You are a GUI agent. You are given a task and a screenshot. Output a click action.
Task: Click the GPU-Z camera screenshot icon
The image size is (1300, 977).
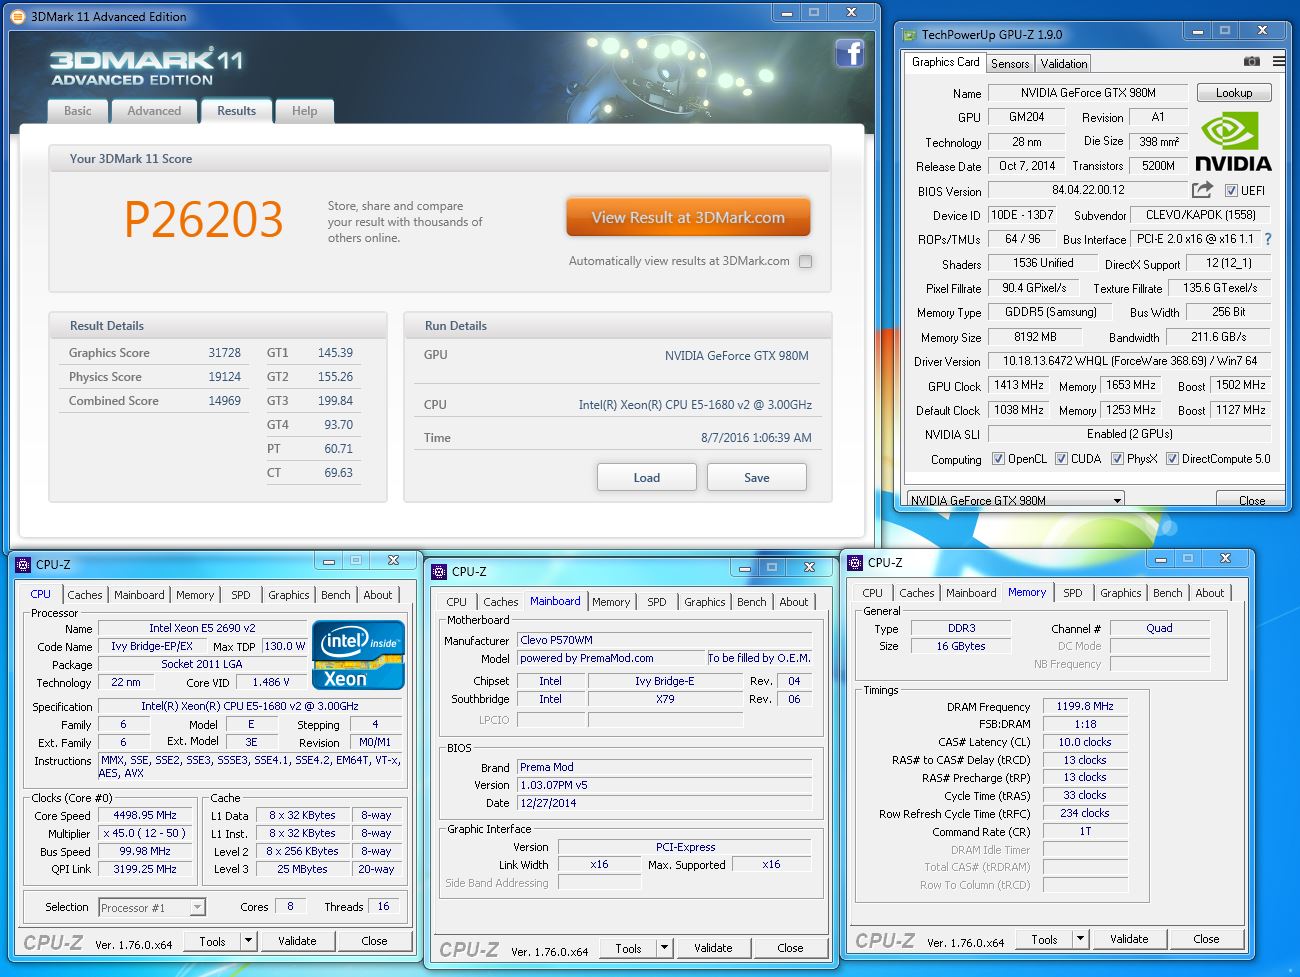coord(1251,62)
